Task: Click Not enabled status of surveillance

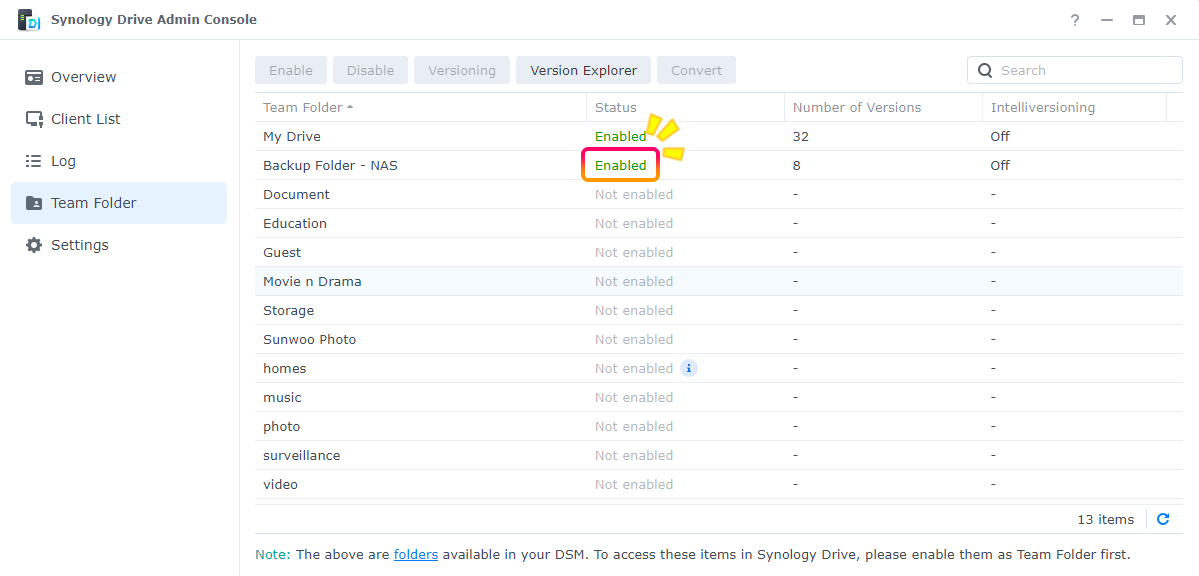Action: click(634, 456)
